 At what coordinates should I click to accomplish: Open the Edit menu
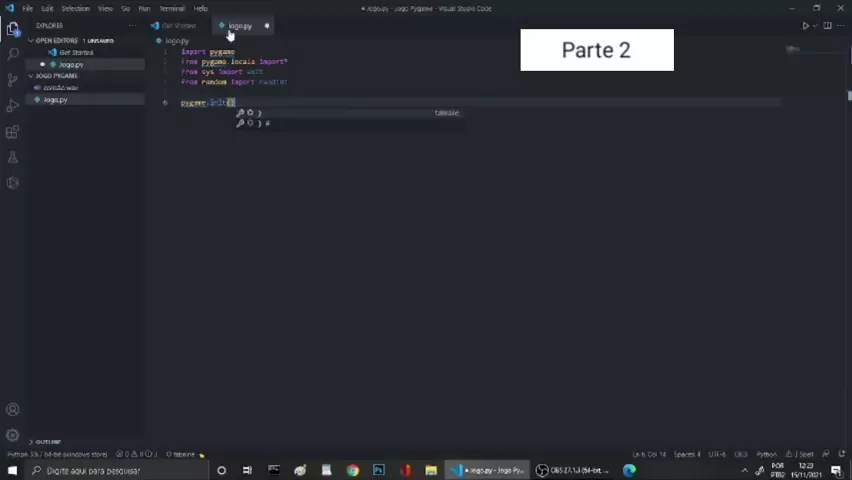[x=47, y=9]
